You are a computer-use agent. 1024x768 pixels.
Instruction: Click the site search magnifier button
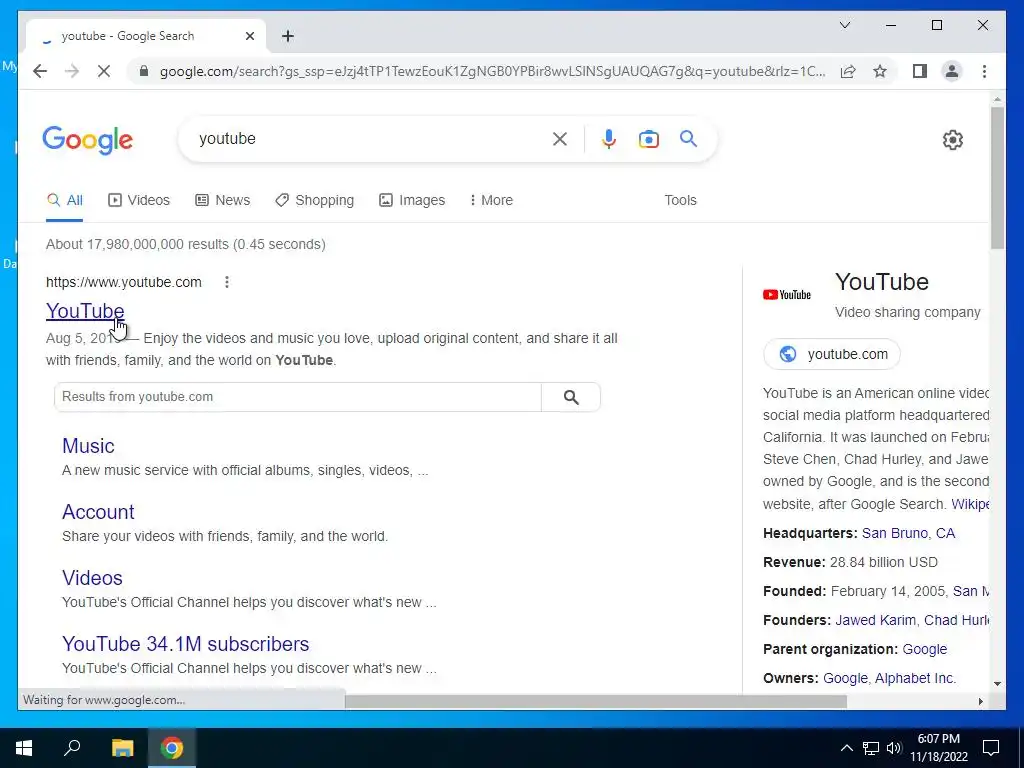[x=571, y=397]
